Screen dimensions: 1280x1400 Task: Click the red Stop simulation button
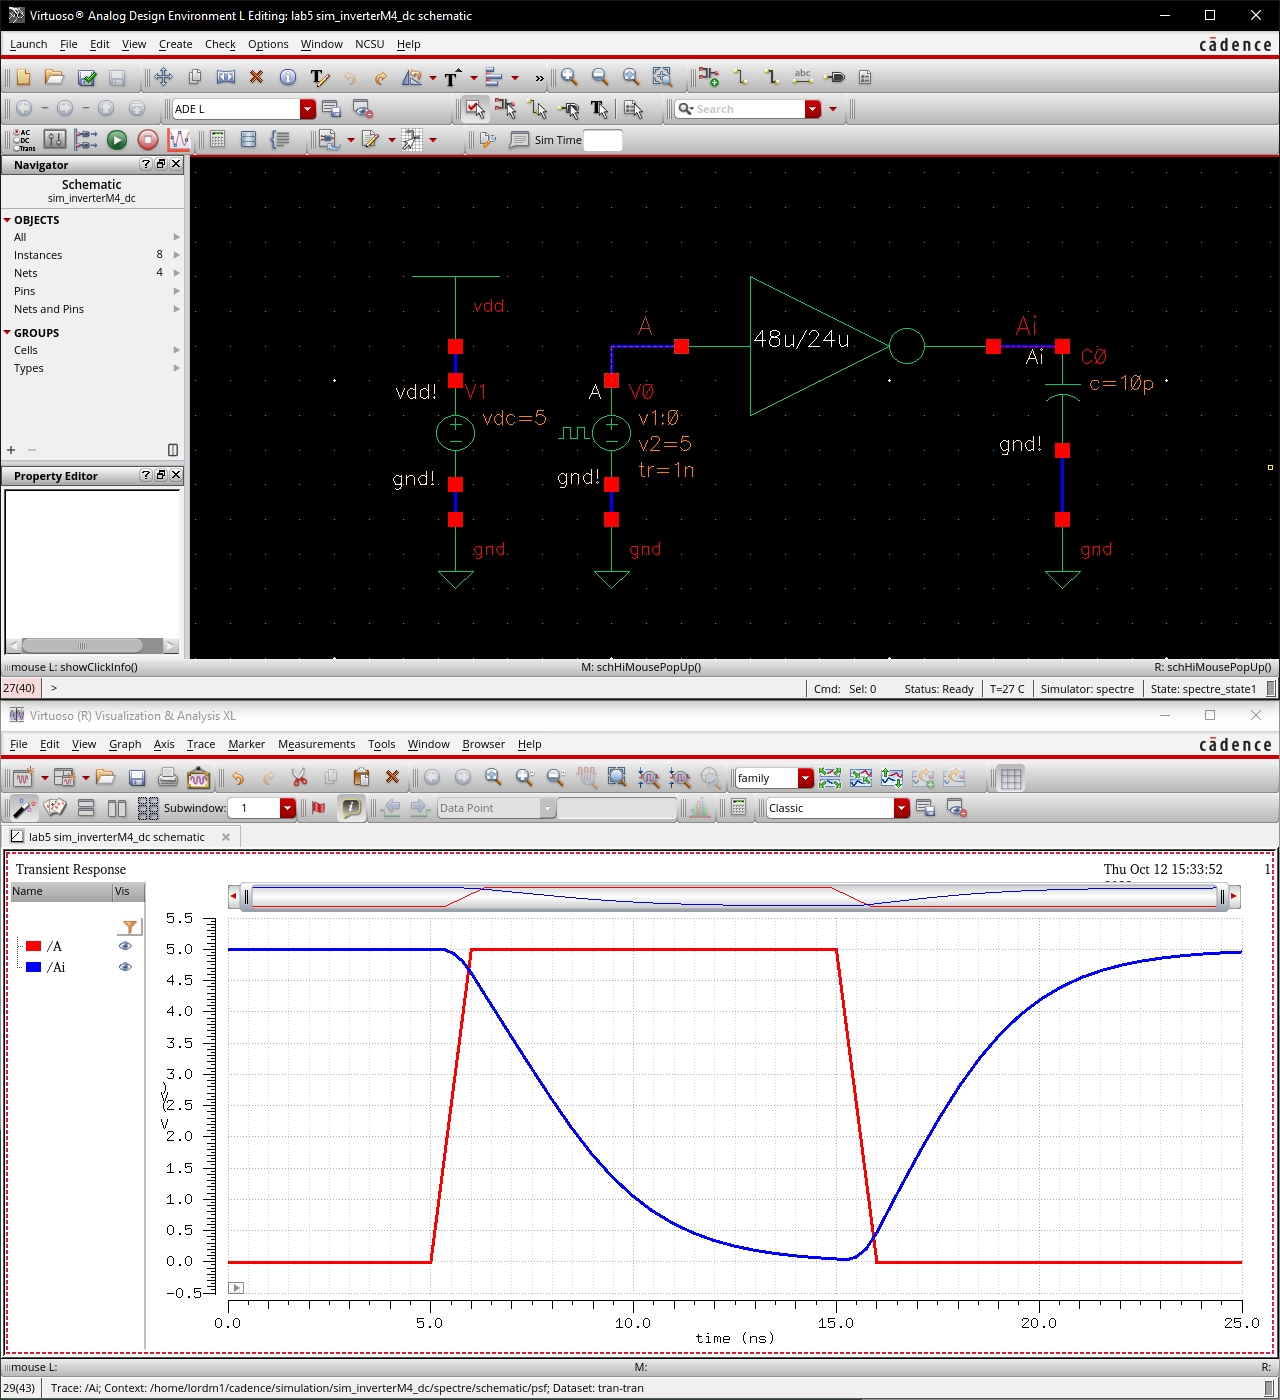click(148, 140)
